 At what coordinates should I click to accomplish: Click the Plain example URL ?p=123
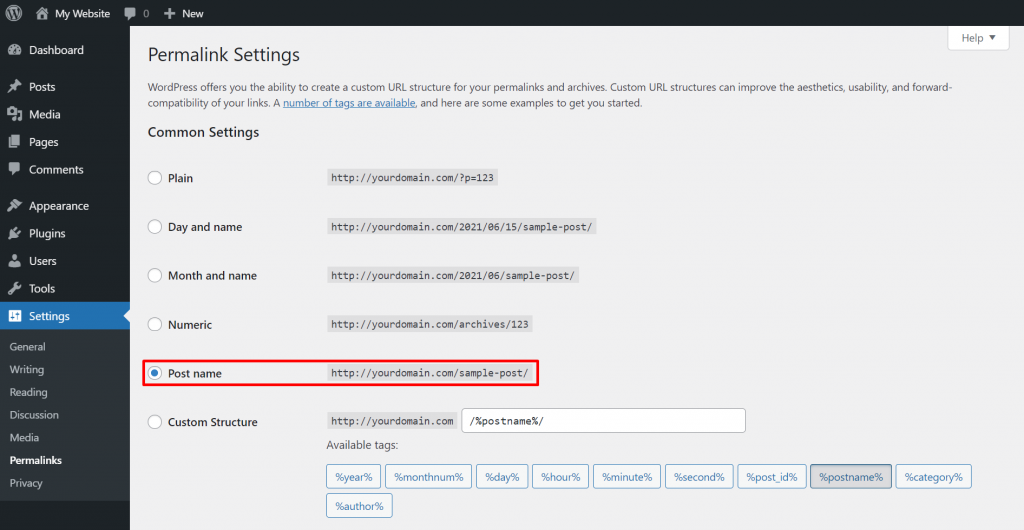pyautogui.click(x=412, y=178)
